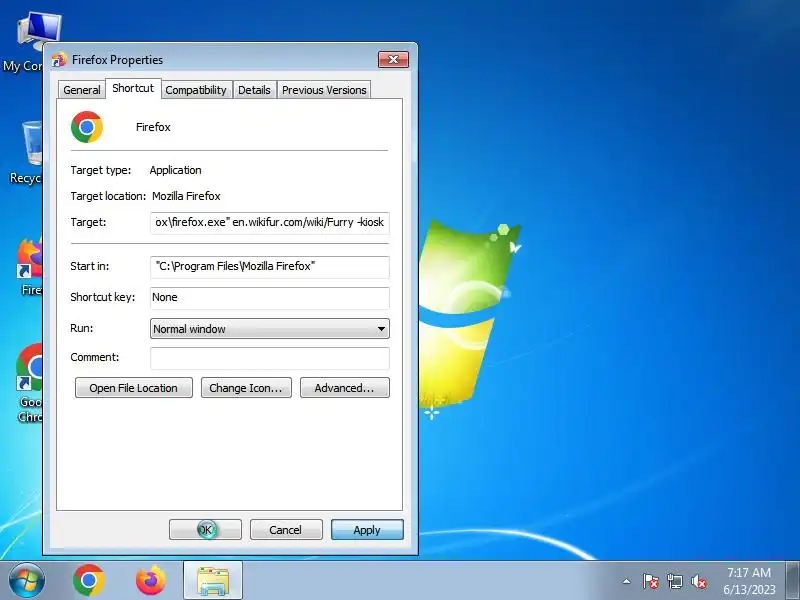Click the Show desktop button
This screenshot has height=600, width=800.
coord(793,581)
